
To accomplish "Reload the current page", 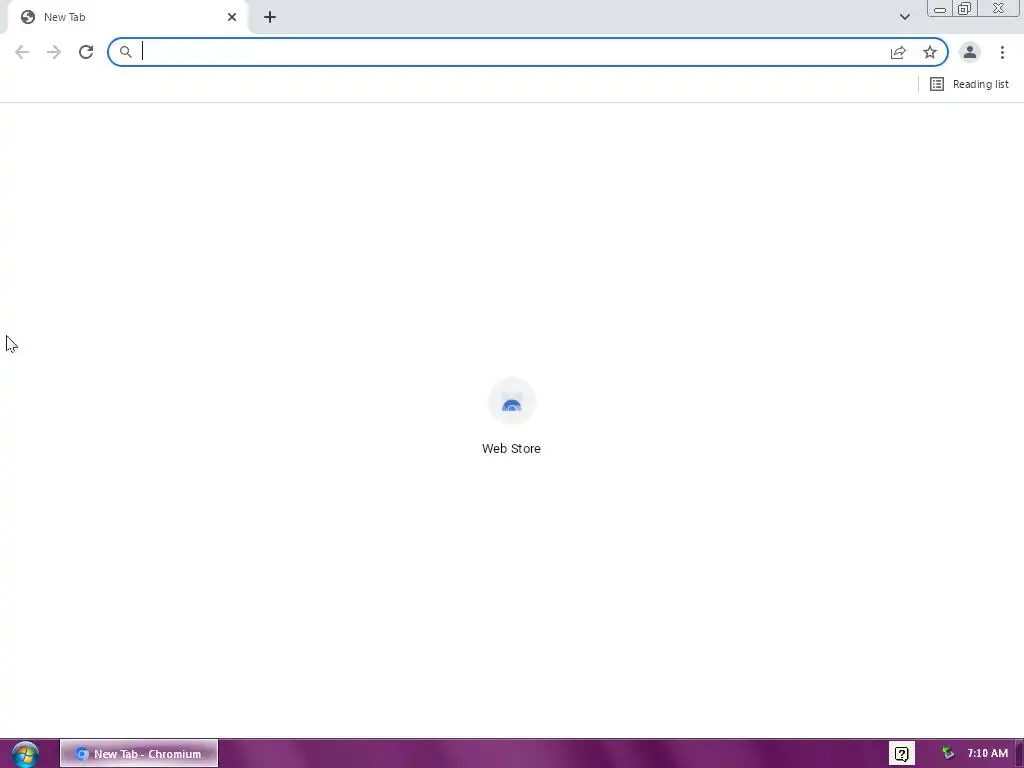I will (86, 52).
